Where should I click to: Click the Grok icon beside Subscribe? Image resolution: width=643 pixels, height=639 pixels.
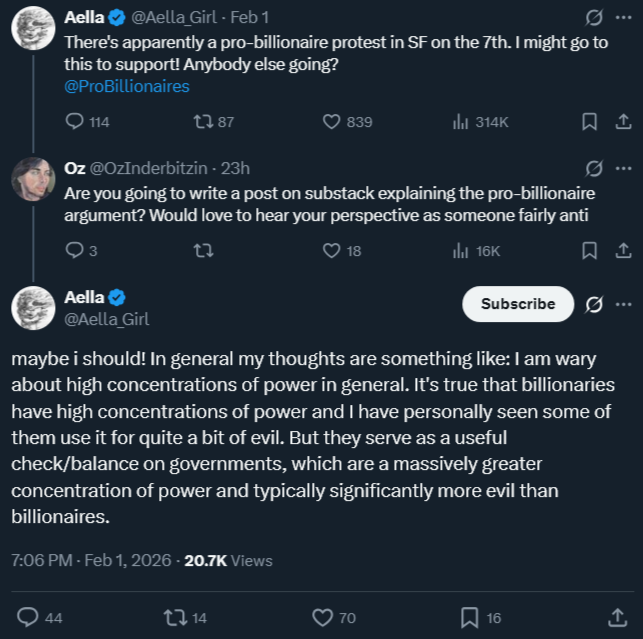coord(593,304)
